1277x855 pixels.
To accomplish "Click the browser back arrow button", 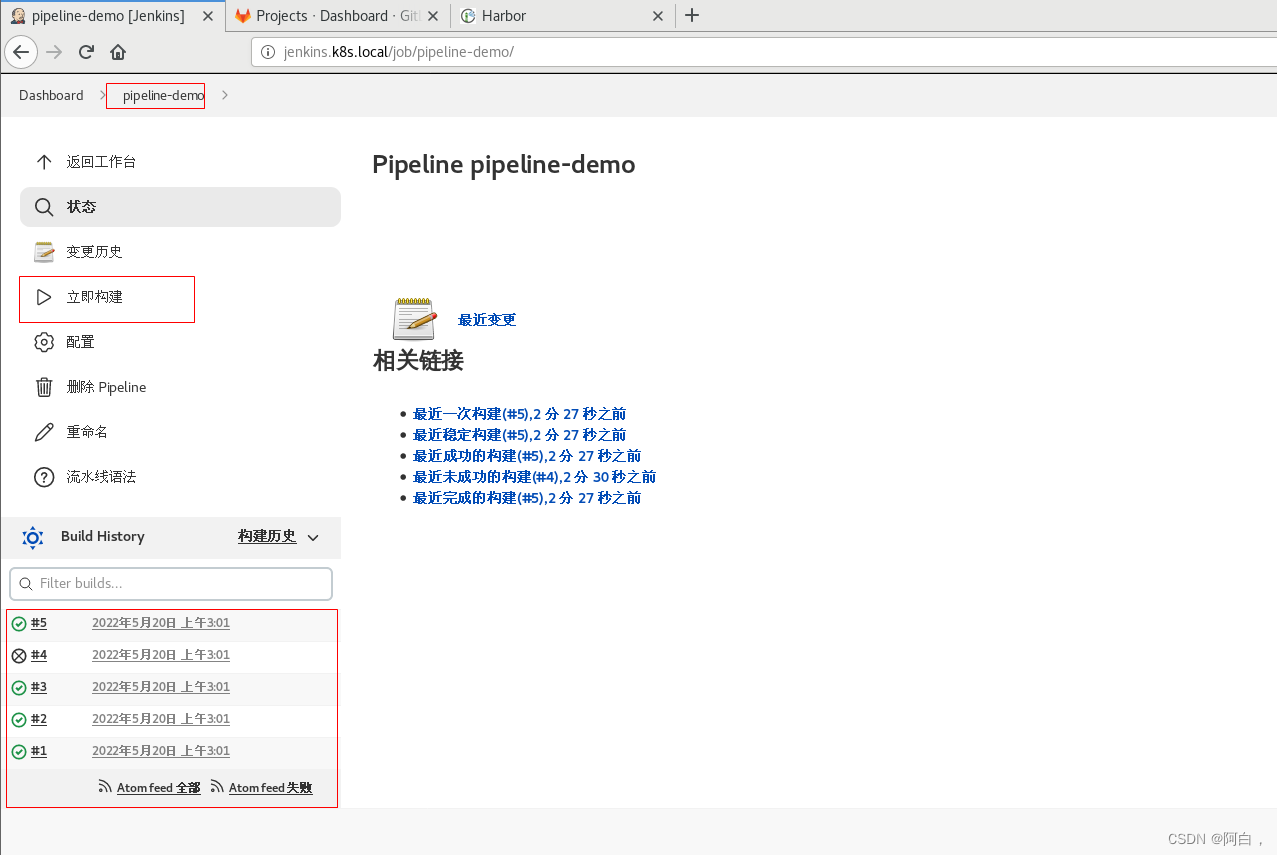I will (21, 52).
